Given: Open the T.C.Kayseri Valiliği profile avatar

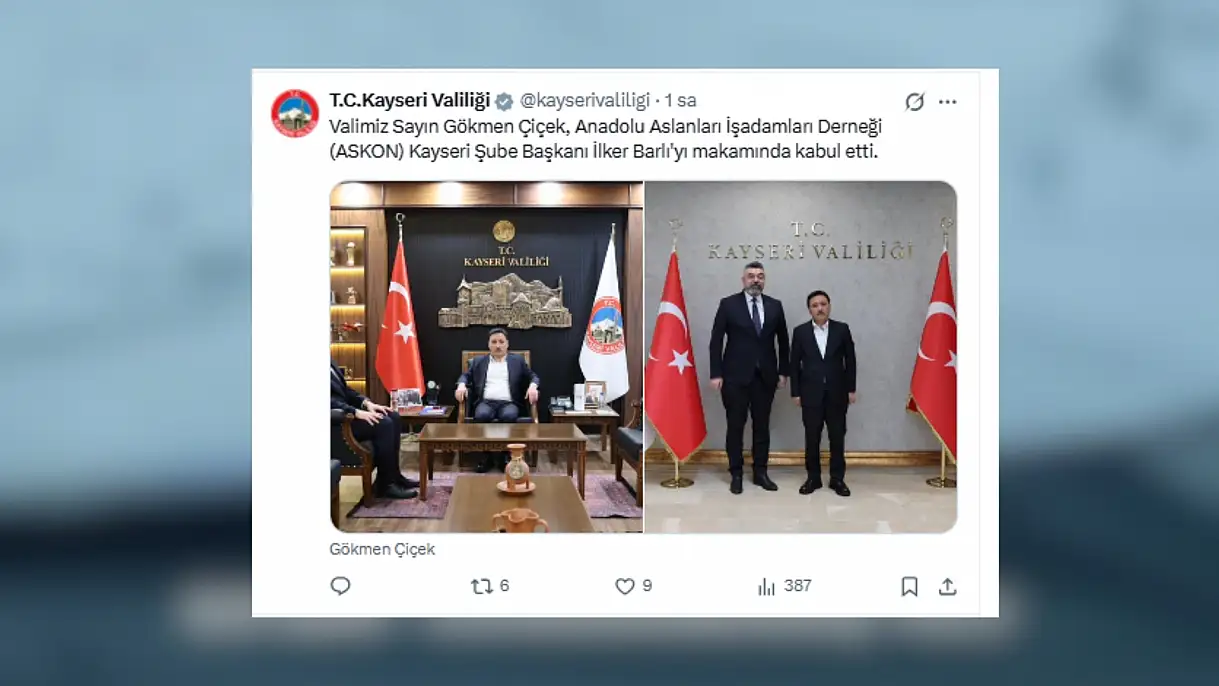Looking at the screenshot, I should (x=295, y=113).
